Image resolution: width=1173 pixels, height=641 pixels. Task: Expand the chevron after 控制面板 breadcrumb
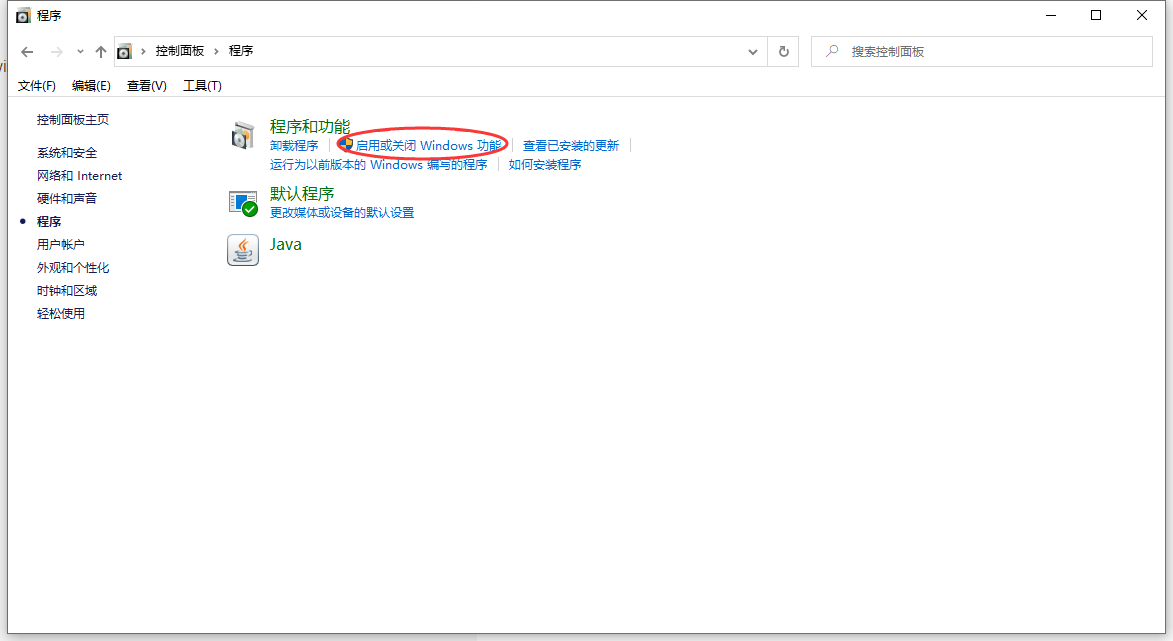[216, 51]
